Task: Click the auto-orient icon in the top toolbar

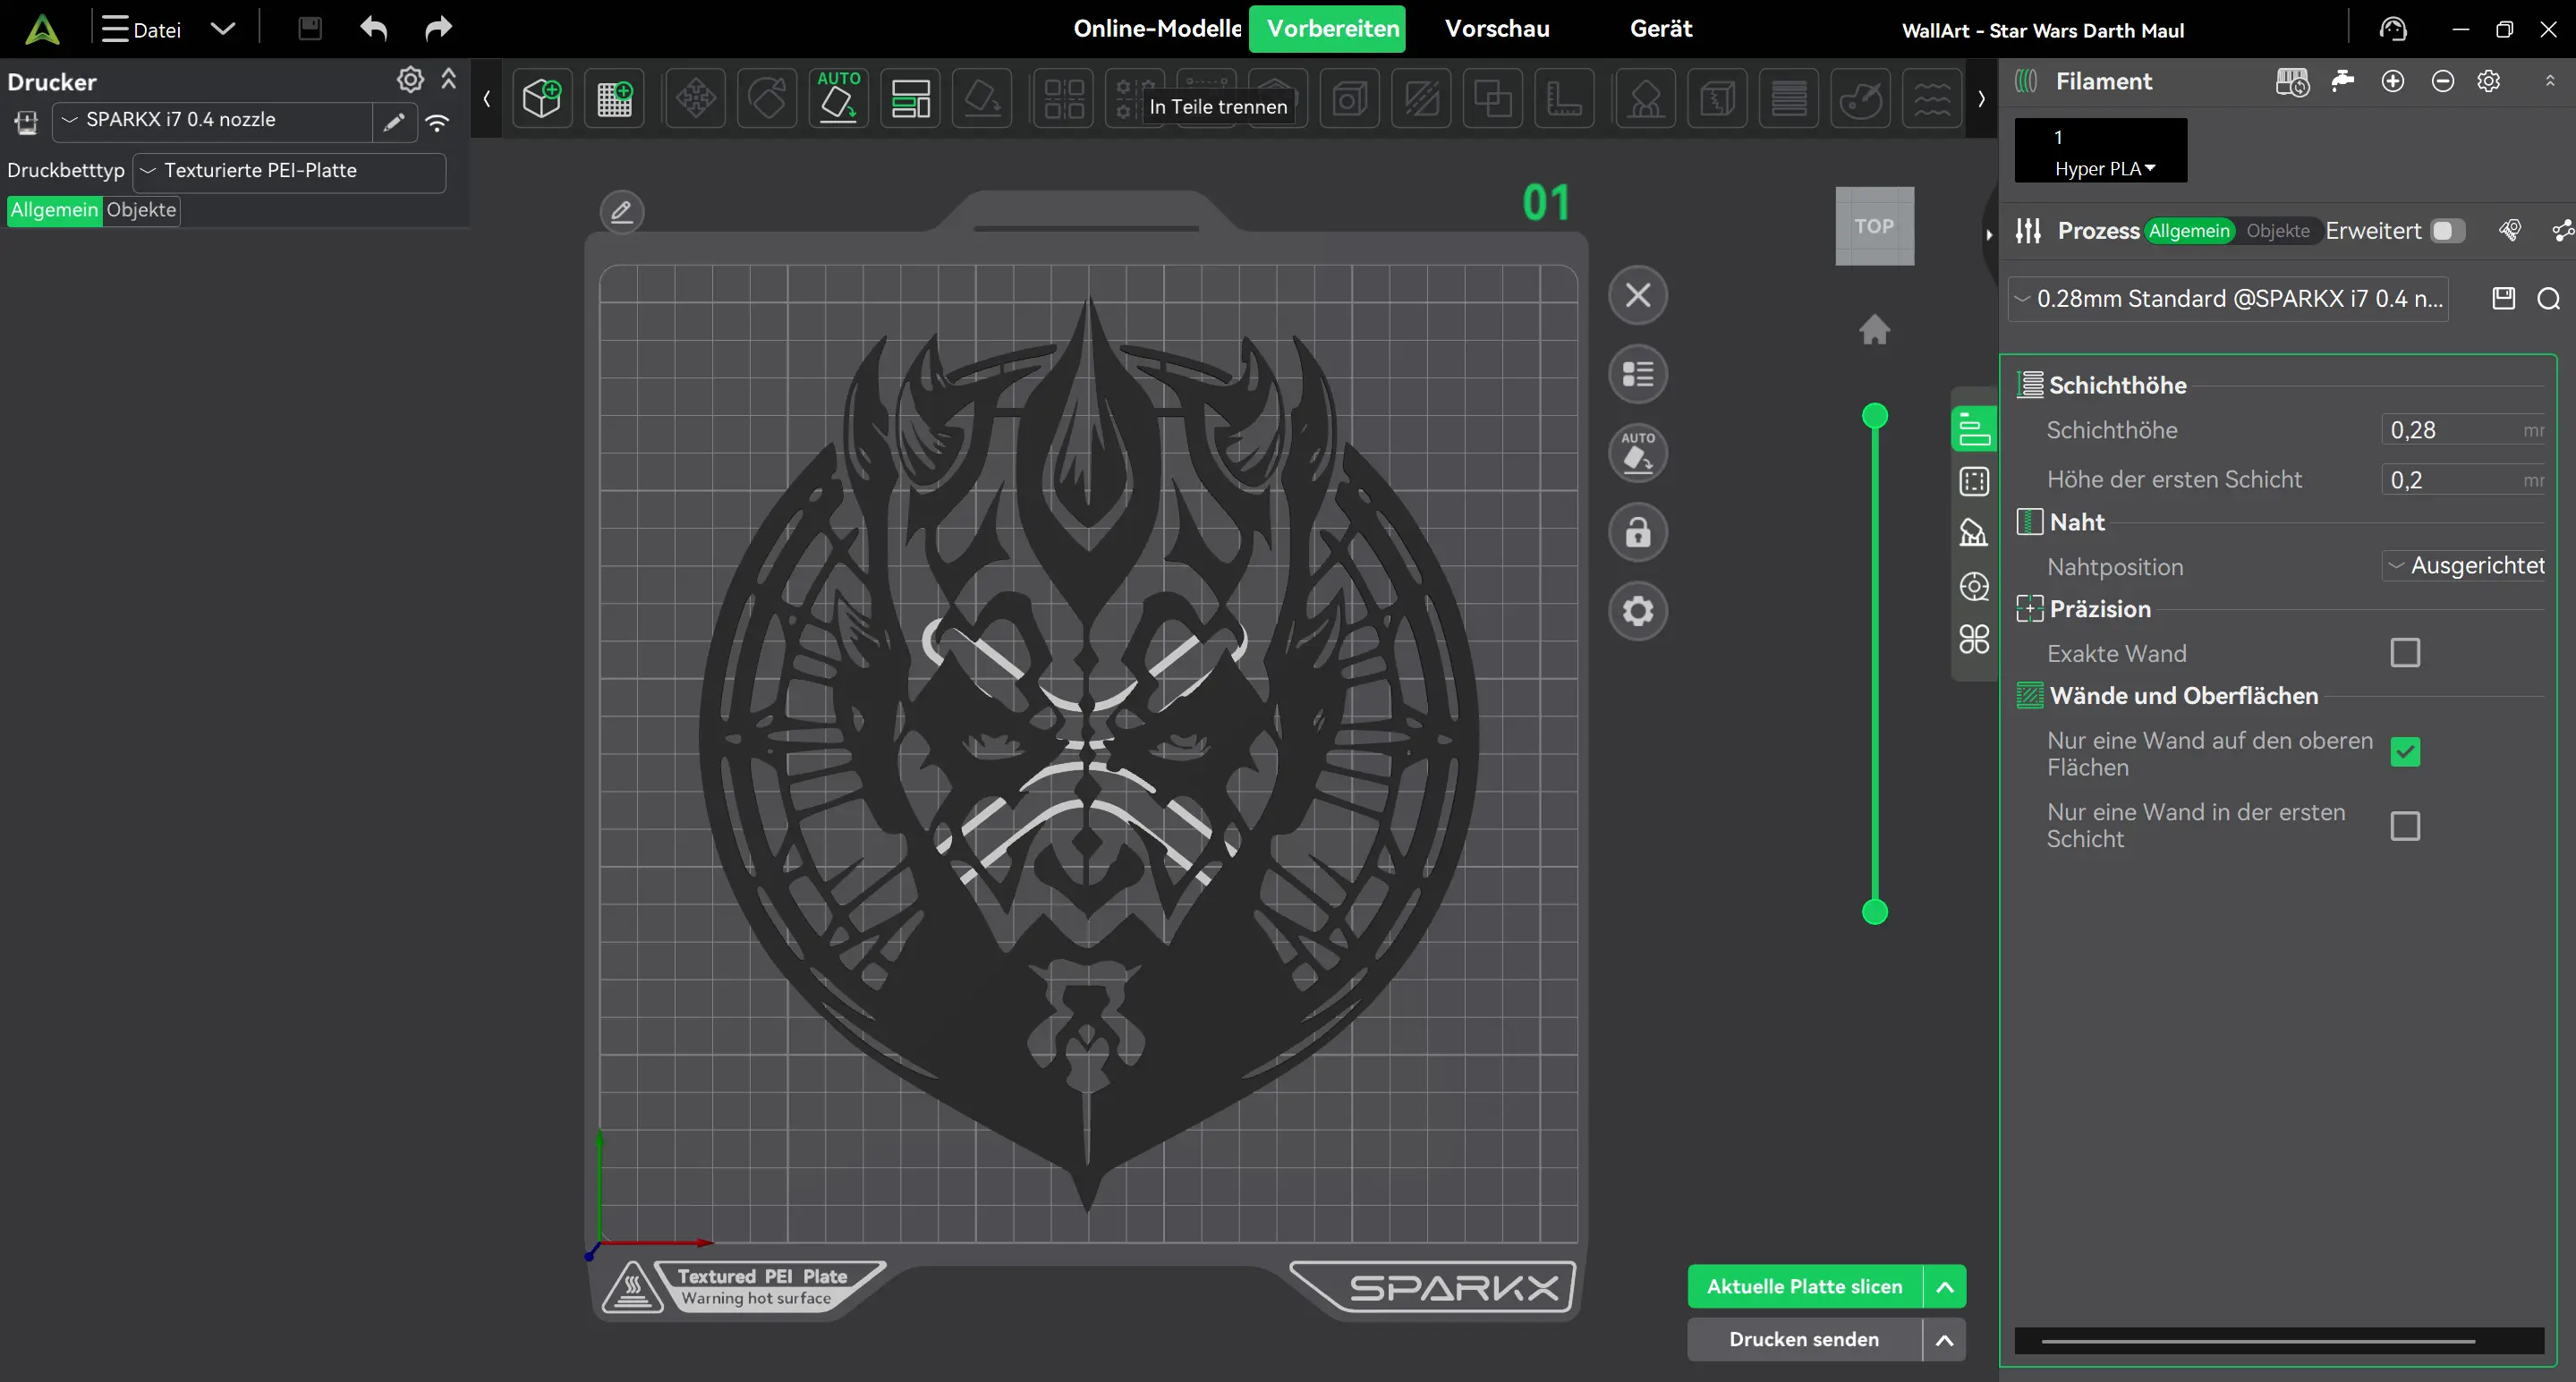Action: (838, 98)
